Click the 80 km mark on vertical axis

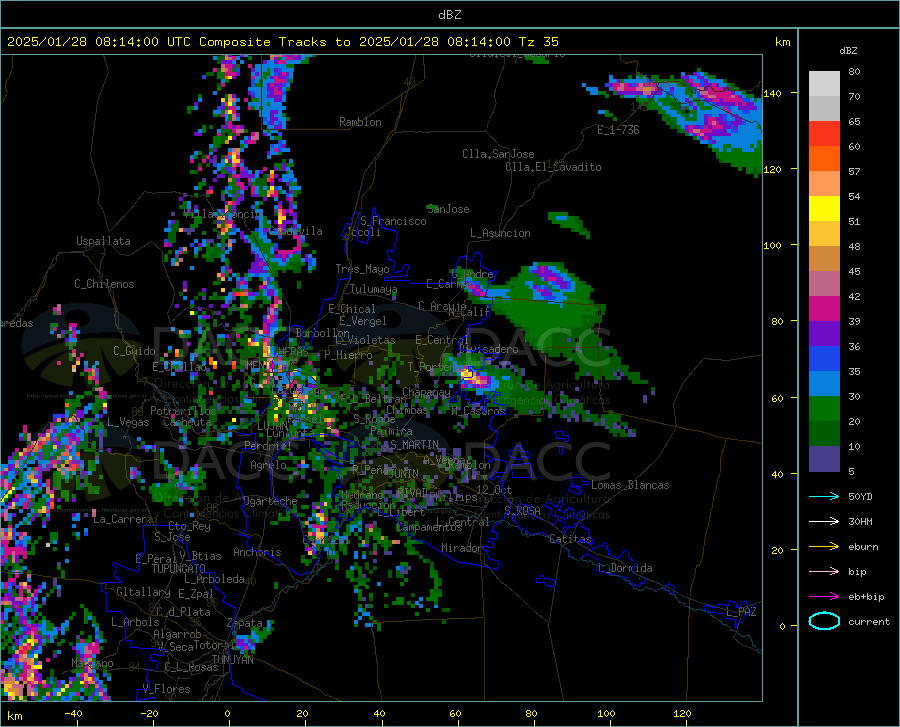[776, 321]
